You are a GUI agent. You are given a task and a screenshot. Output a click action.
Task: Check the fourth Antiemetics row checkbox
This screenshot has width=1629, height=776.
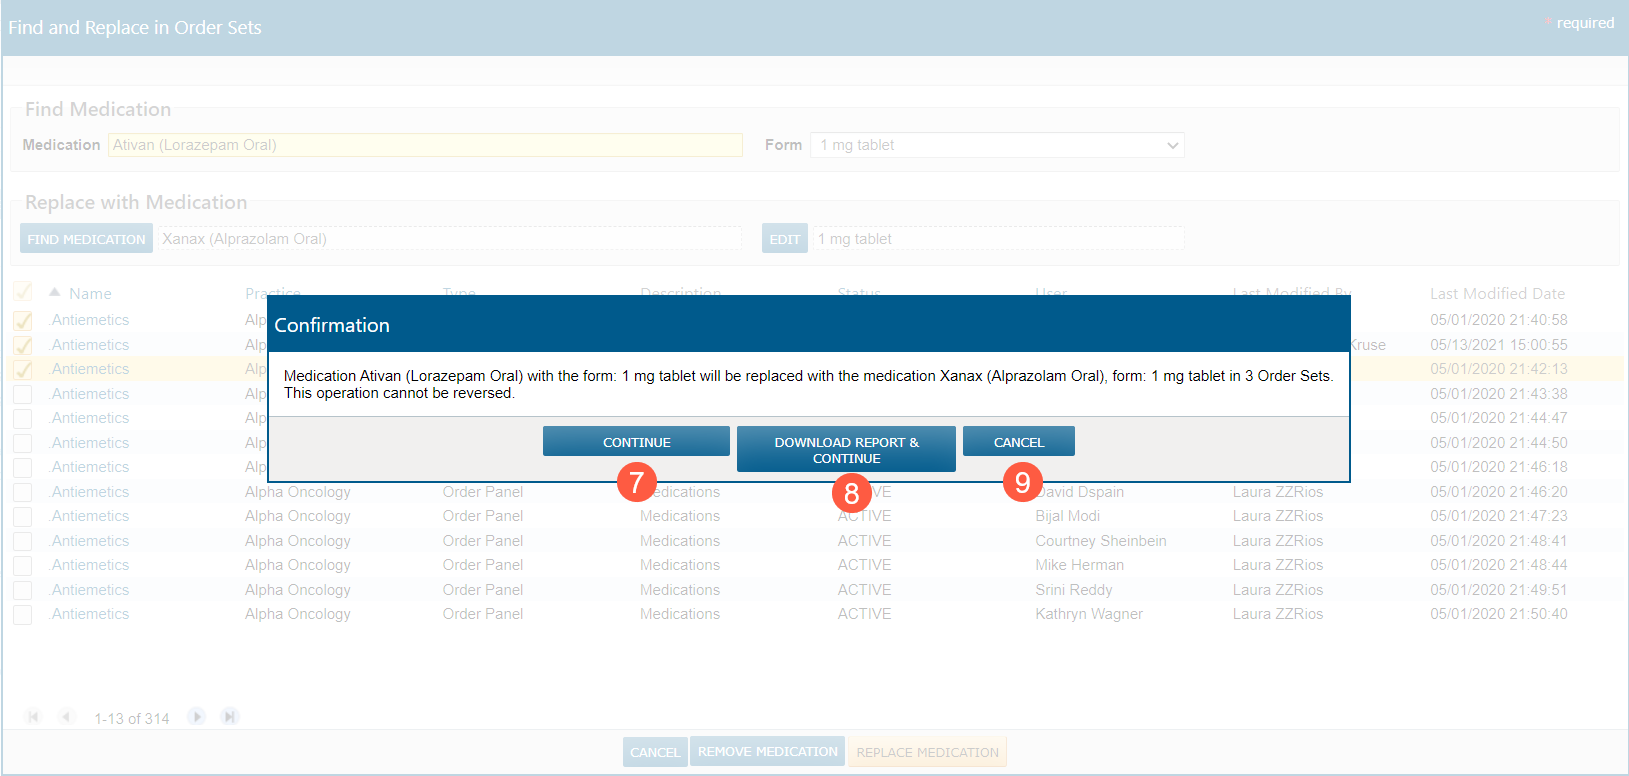pos(23,394)
